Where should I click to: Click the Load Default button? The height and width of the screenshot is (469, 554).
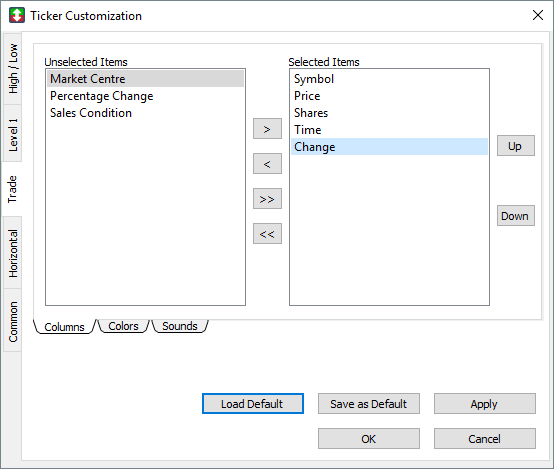[253, 404]
